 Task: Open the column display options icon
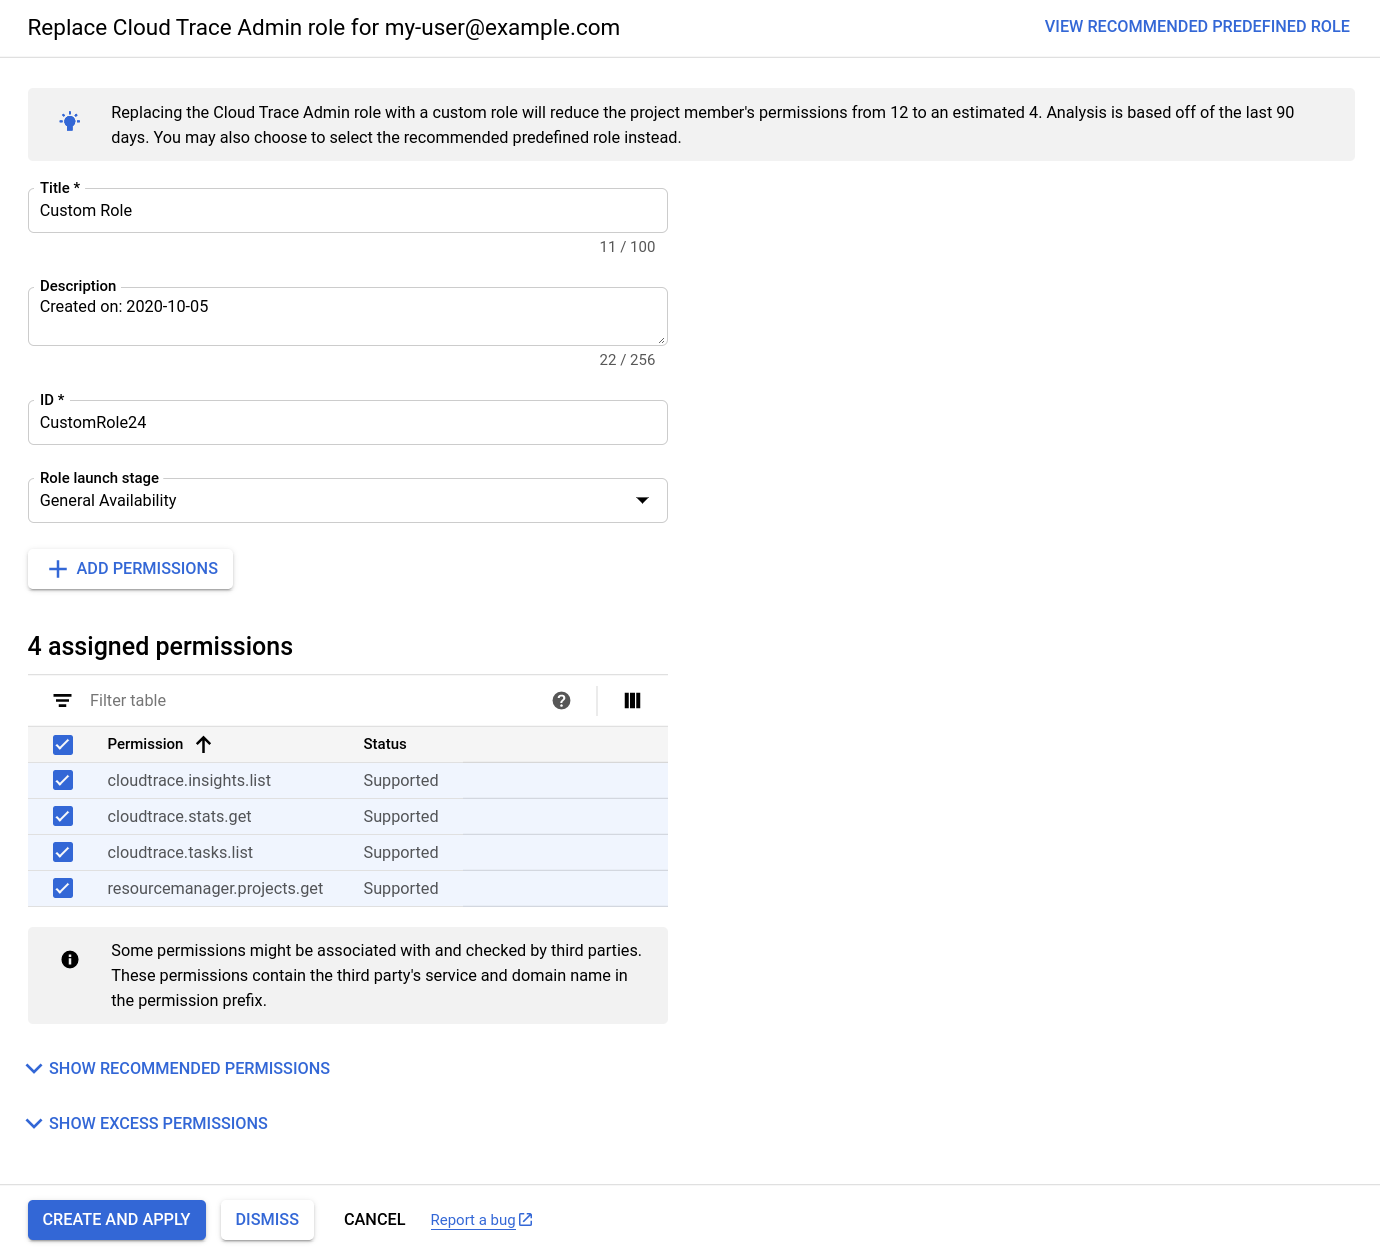(x=632, y=701)
